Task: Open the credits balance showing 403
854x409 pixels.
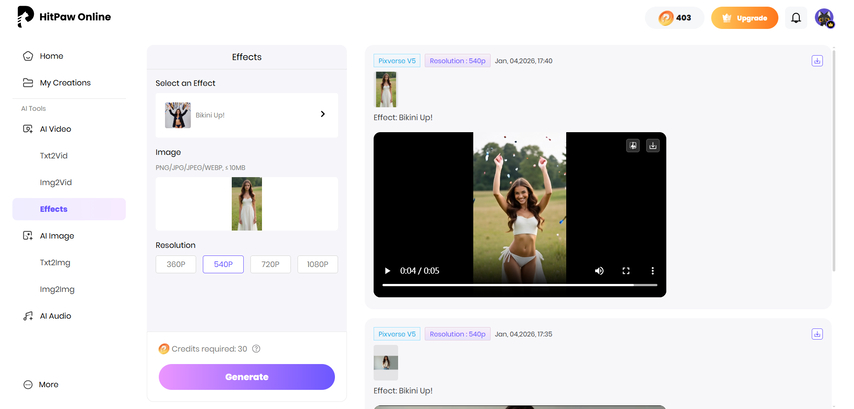Action: point(674,18)
